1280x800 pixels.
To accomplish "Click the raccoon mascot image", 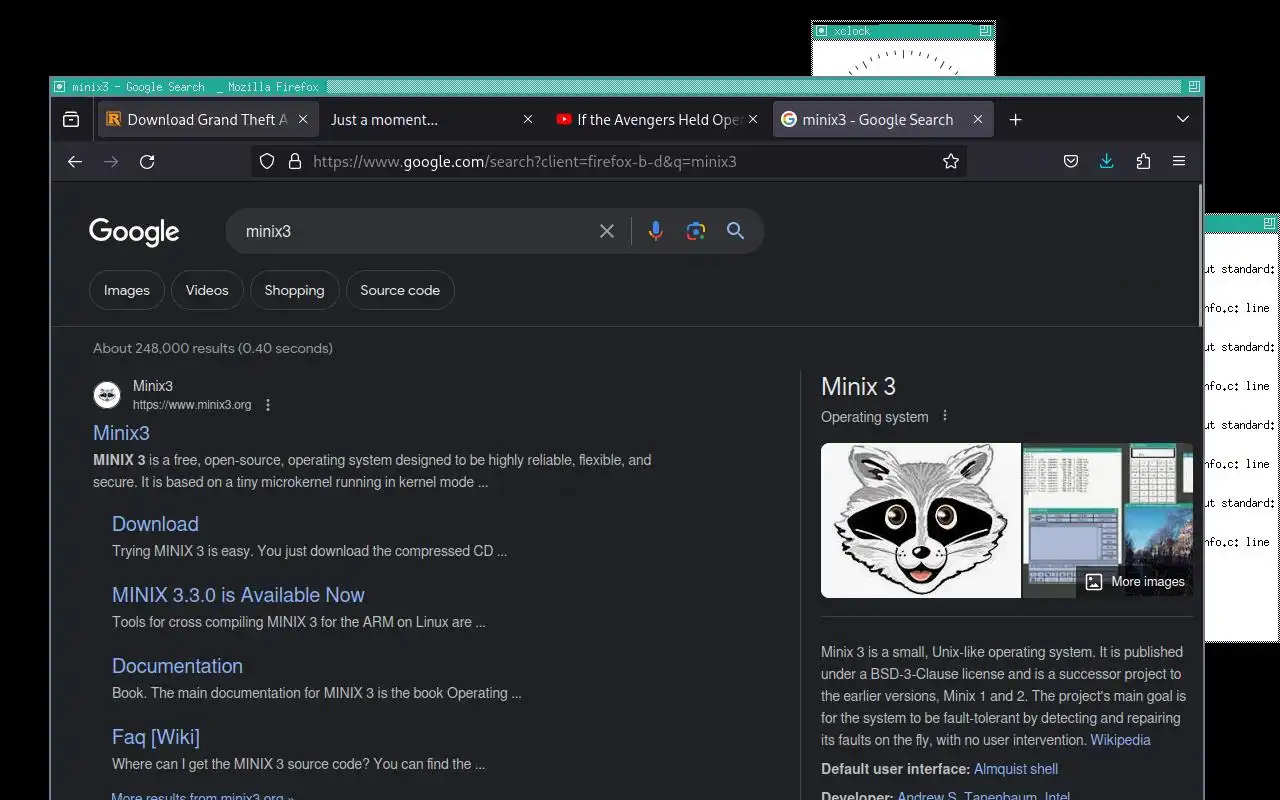I will point(920,520).
